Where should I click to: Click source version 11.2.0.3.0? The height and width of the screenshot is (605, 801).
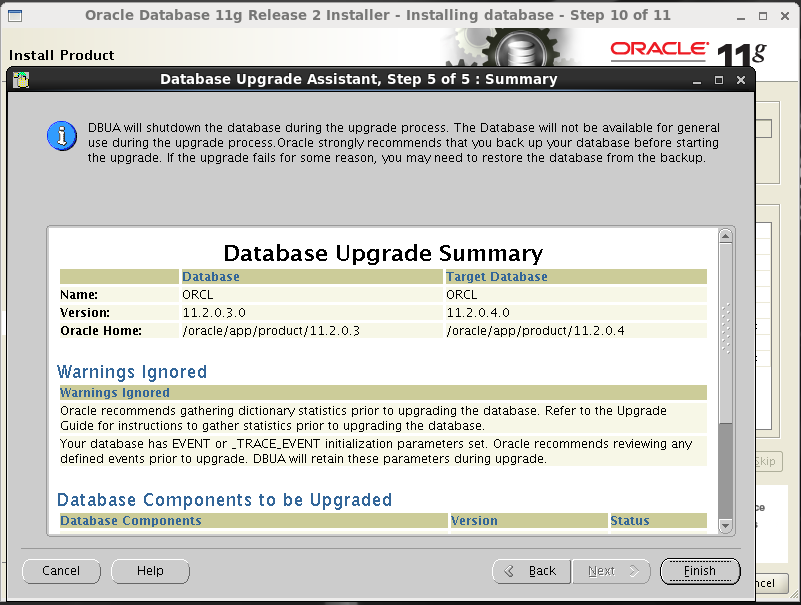pyautogui.click(x=214, y=313)
